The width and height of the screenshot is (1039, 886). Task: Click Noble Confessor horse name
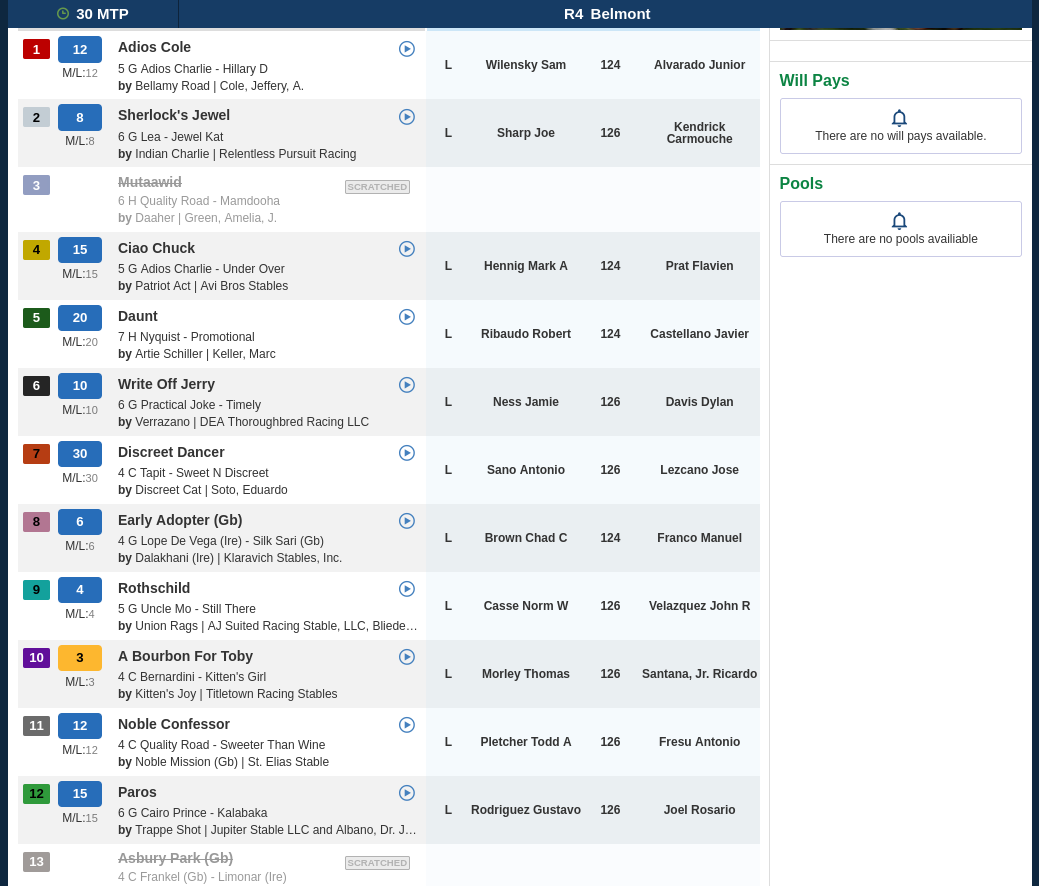[174, 724]
